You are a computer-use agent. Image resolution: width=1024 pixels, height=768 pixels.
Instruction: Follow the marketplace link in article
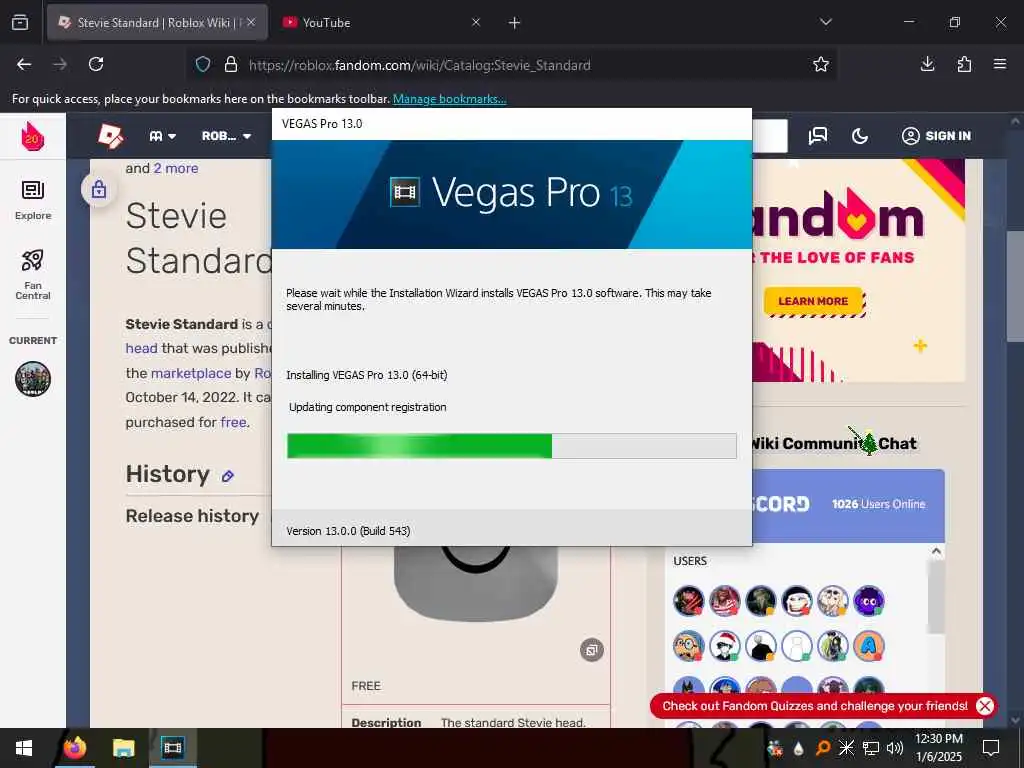click(191, 373)
